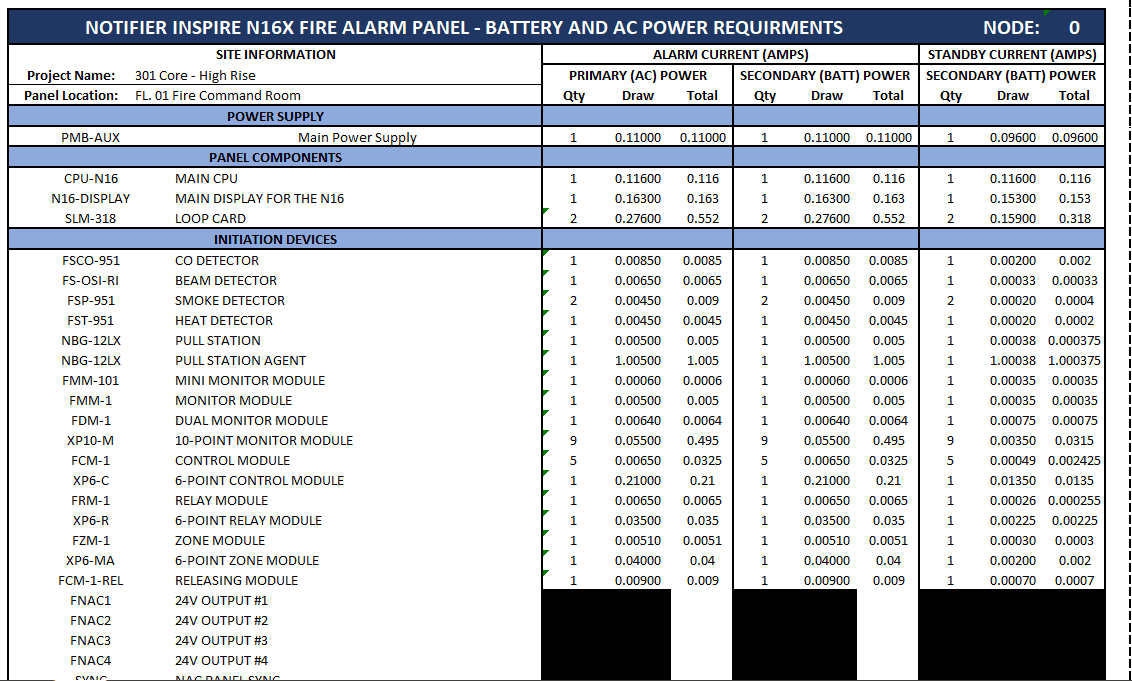Click the INITIATION DEVICES section header
Screen dimensions: 1132x681
[x=275, y=240]
